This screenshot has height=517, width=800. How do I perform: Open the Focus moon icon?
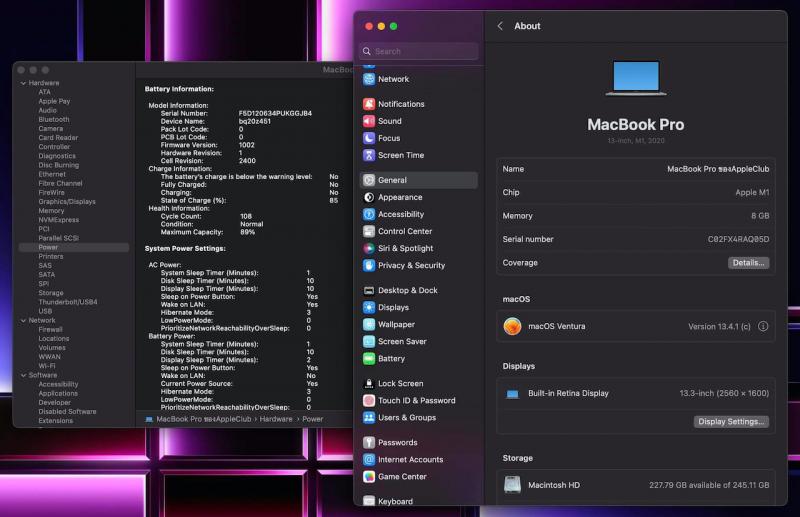click(x=369, y=138)
